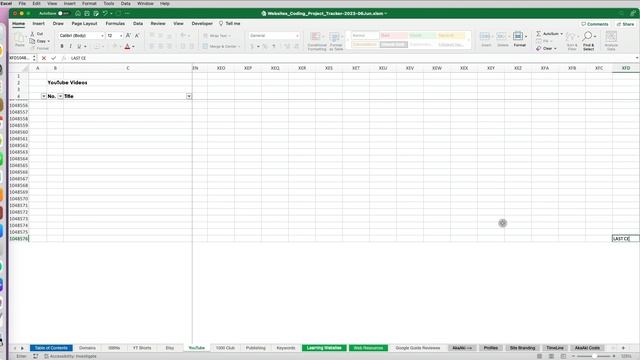Select the XEQ column header
The height and width of the screenshot is (360, 640).
[275, 68]
